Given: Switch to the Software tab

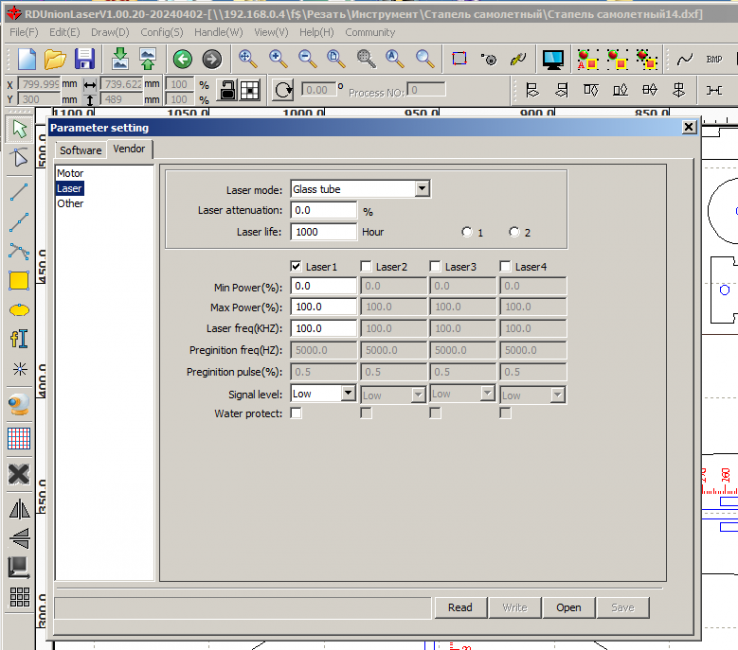Looking at the screenshot, I should (80, 150).
